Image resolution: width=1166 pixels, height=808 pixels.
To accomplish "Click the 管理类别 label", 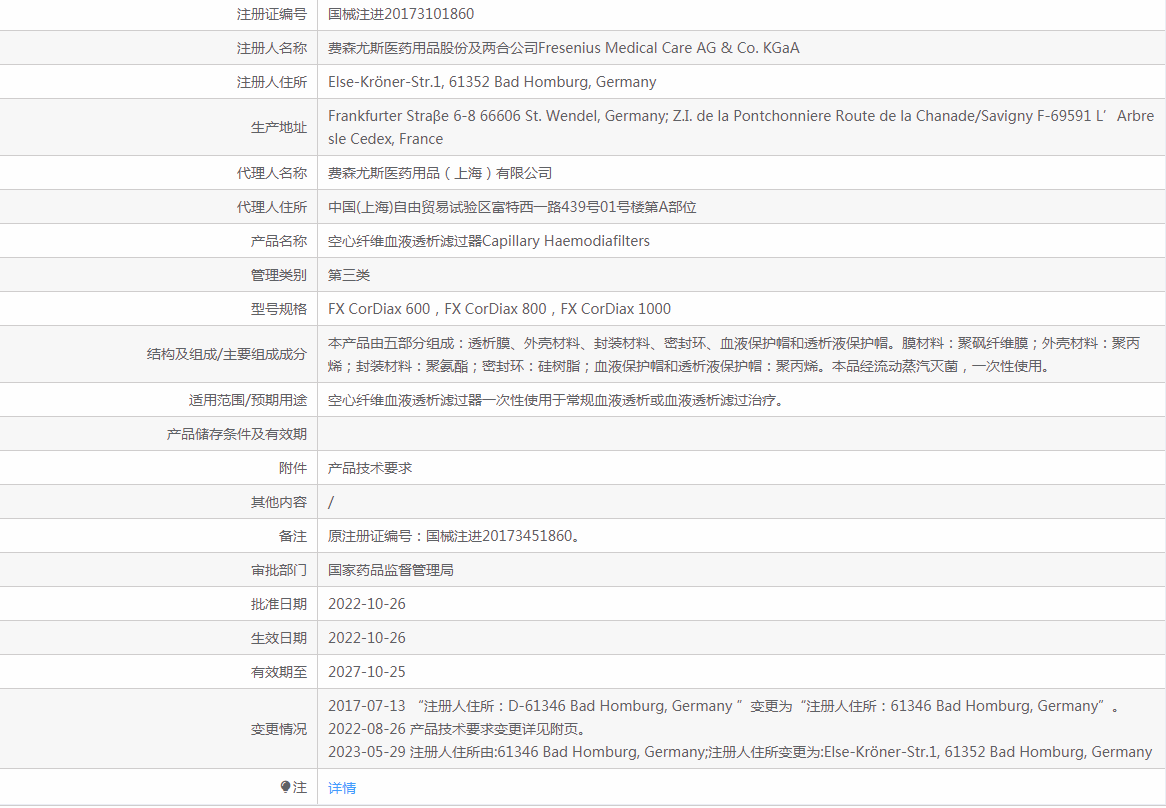I will tap(279, 276).
